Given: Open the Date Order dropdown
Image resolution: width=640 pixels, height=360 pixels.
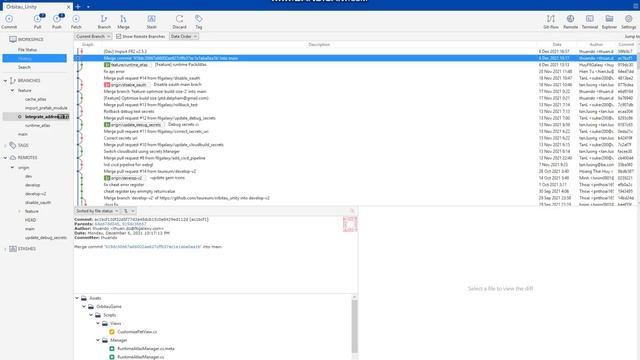Looking at the screenshot, I should [x=184, y=36].
